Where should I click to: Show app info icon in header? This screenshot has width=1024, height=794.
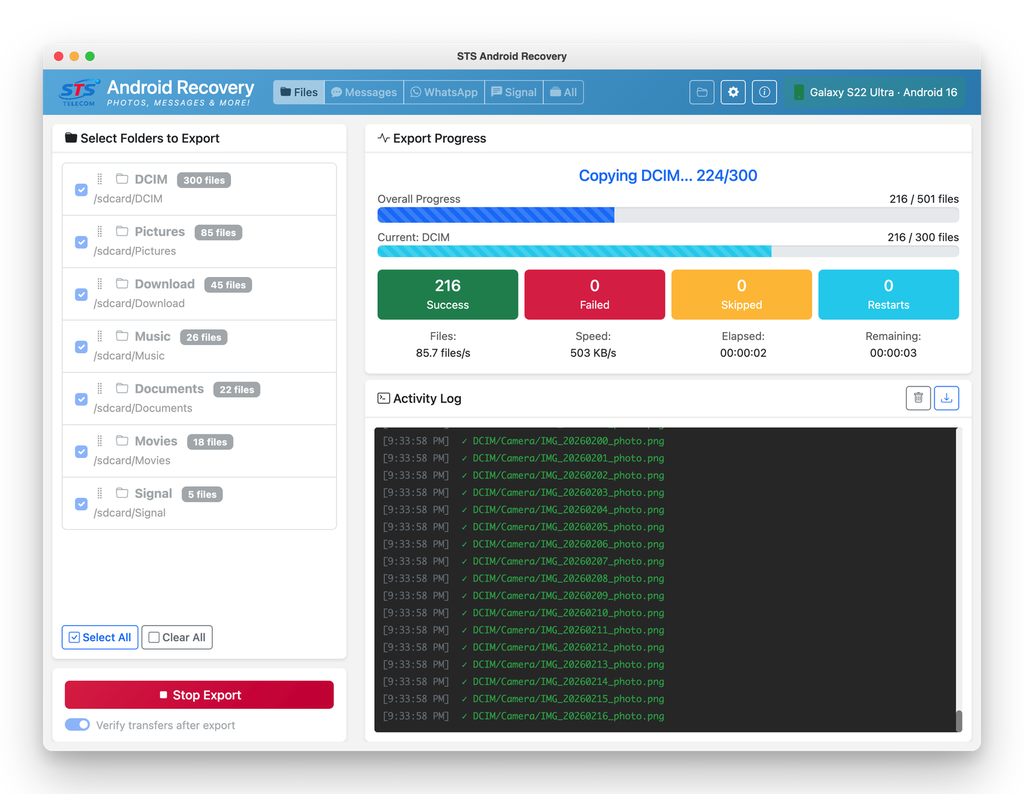tap(764, 92)
